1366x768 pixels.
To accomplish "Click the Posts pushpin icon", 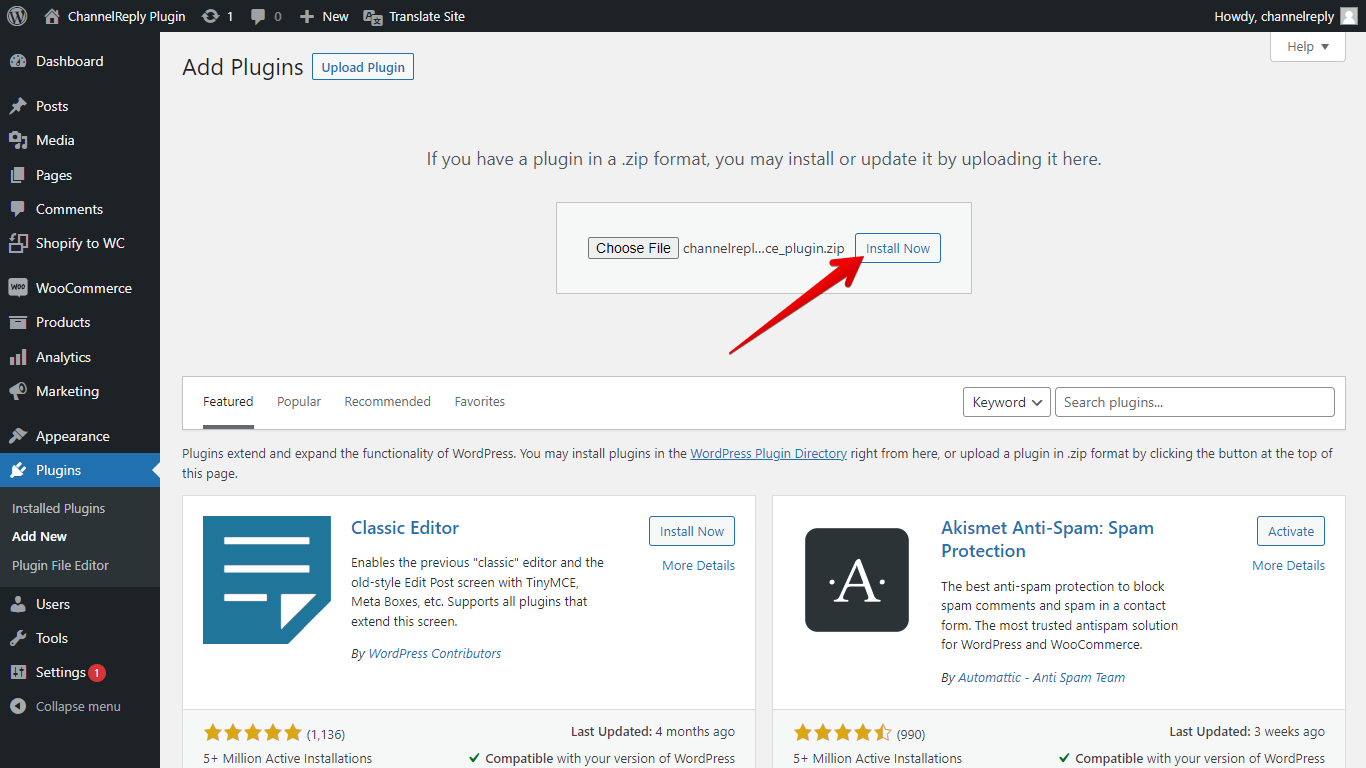I will [x=18, y=106].
